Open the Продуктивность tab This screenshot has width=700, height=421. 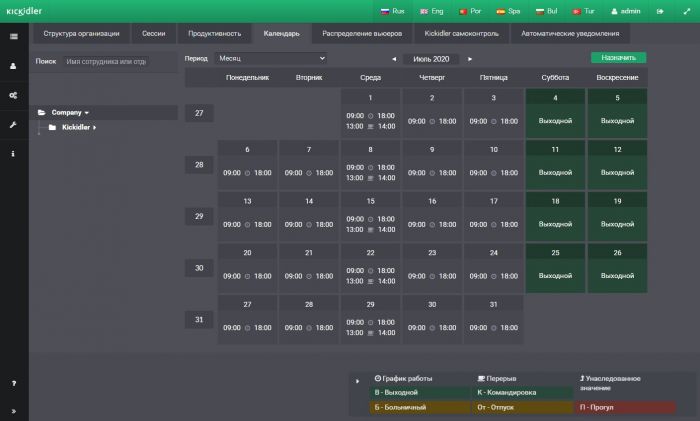click(215, 33)
